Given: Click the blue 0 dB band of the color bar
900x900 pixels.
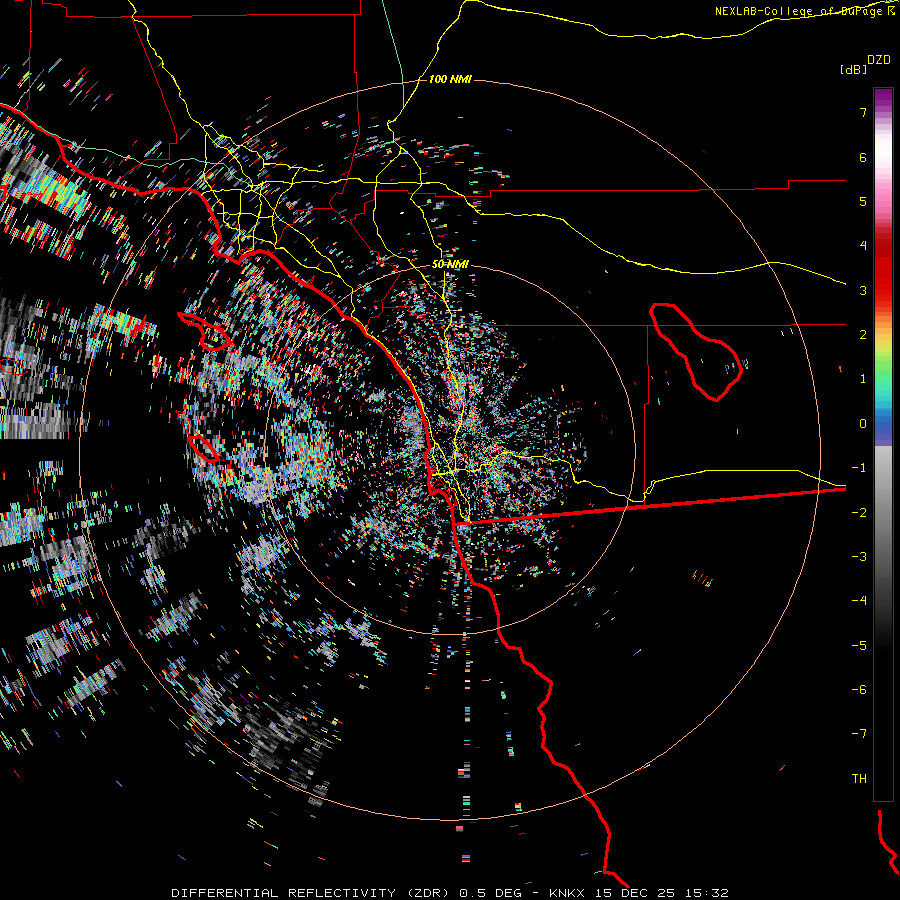Looking at the screenshot, I should (883, 425).
